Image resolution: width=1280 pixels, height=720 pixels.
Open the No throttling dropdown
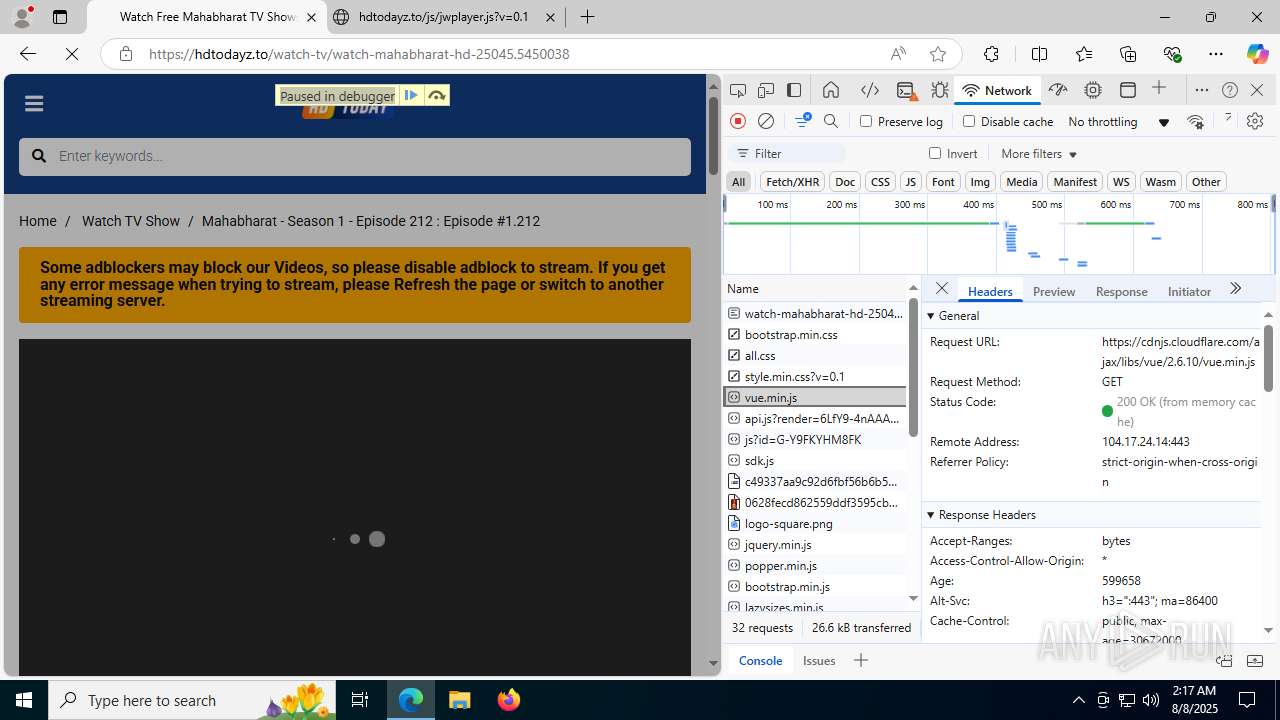point(1118,122)
